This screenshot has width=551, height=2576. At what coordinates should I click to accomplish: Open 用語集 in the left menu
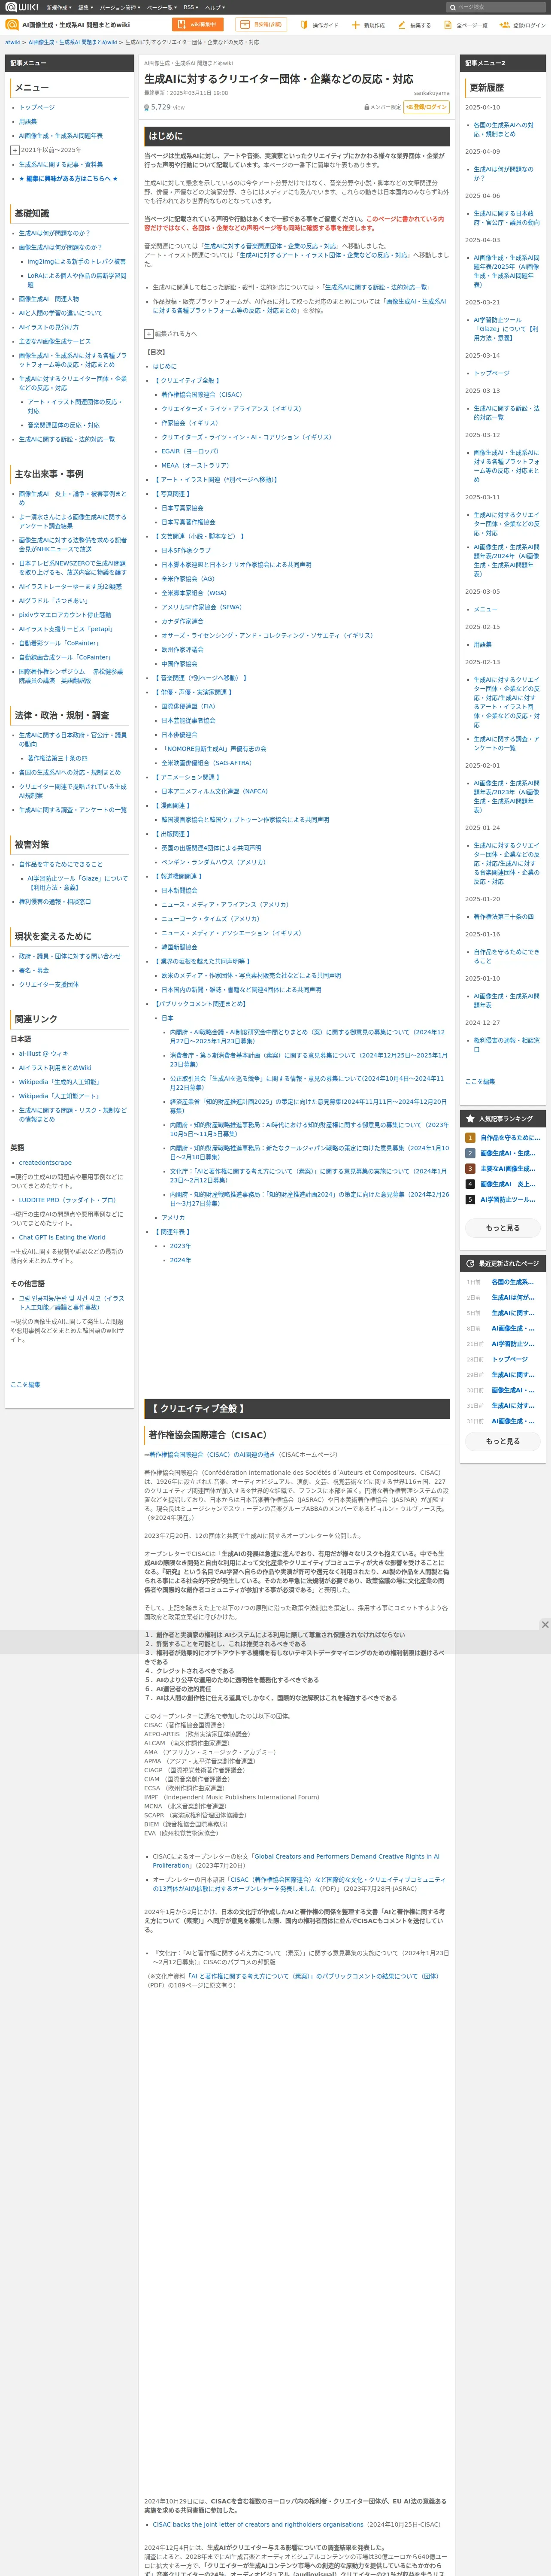(x=28, y=121)
